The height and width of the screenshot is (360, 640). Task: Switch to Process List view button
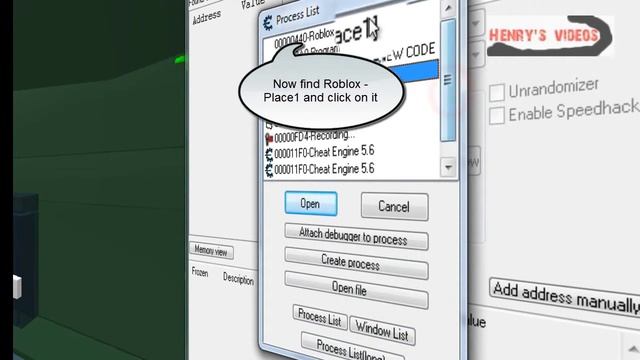pos(320,318)
